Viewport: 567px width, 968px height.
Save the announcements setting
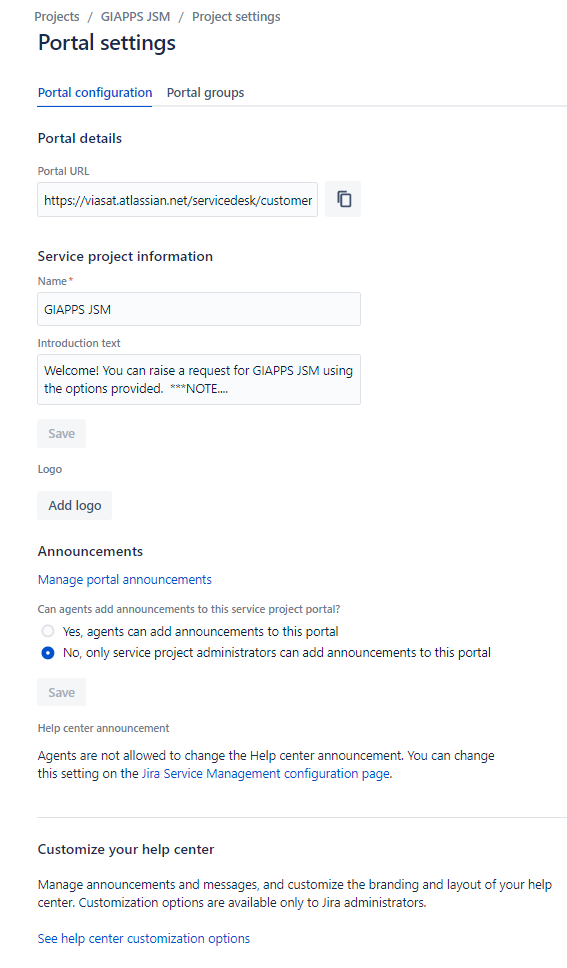pyautogui.click(x=62, y=693)
